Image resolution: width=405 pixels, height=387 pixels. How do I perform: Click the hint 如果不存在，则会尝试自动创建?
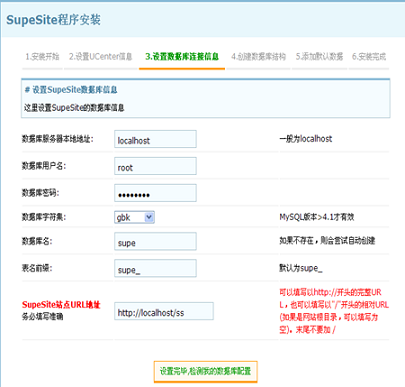(x=327, y=241)
